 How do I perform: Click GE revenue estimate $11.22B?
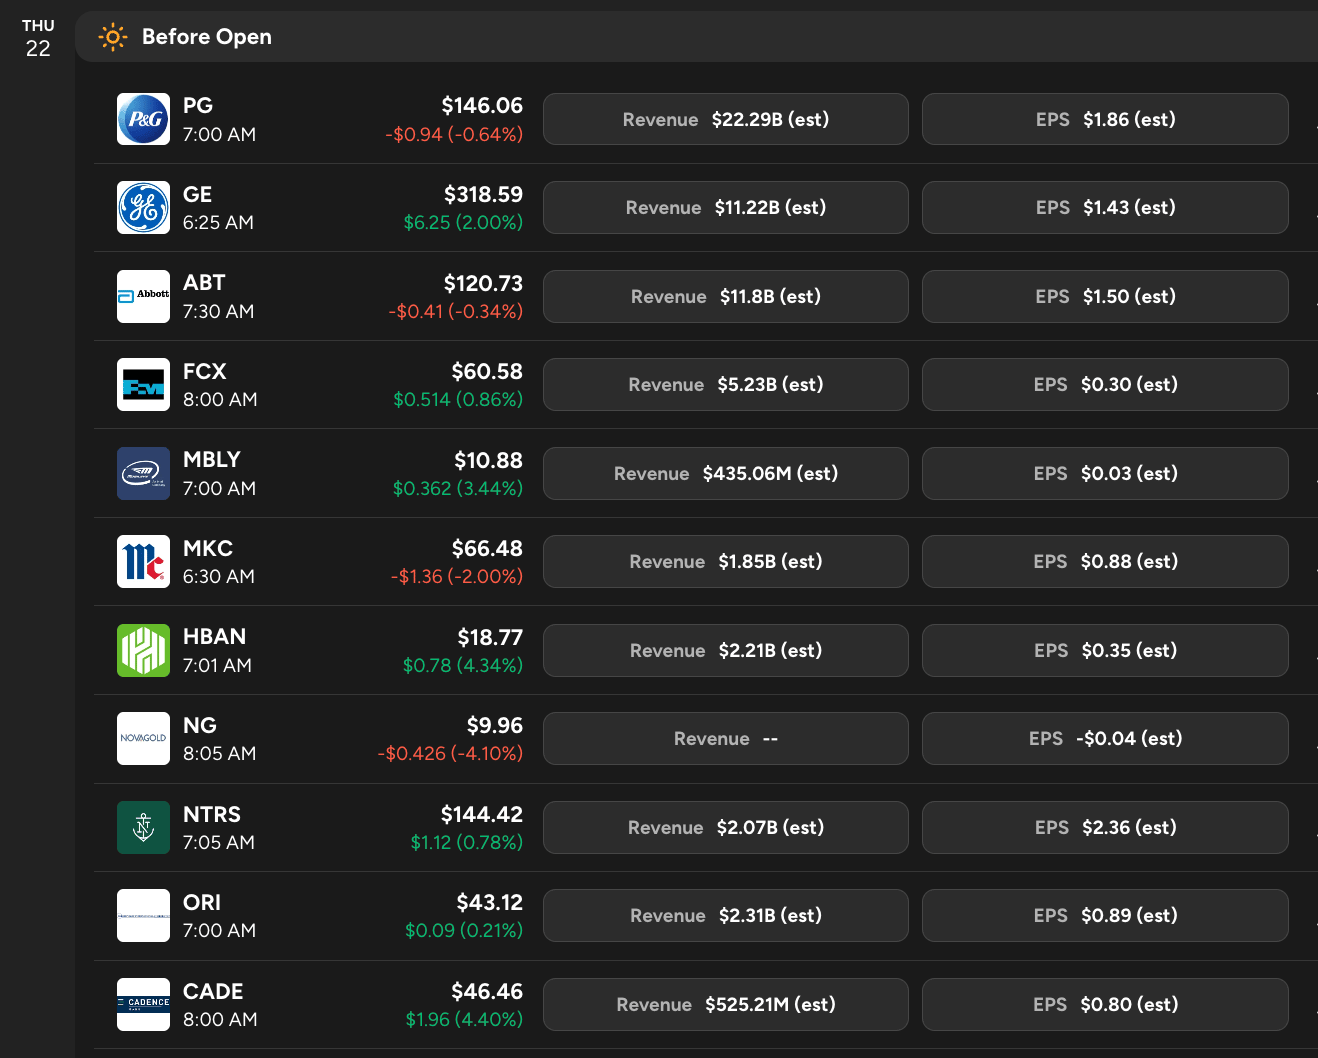coord(726,207)
